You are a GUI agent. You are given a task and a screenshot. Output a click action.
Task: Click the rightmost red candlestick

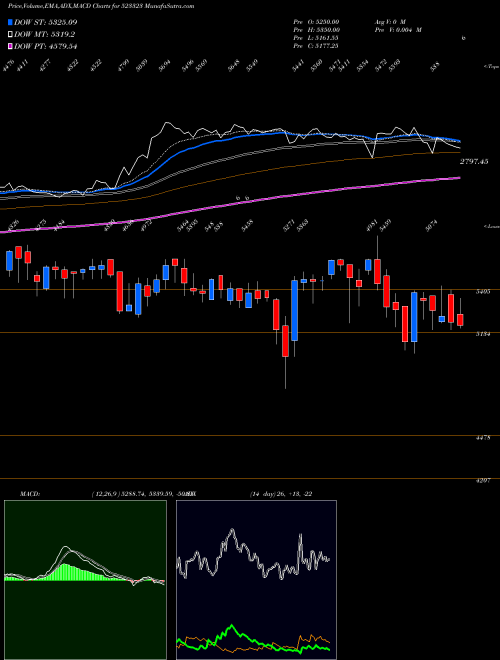pyautogui.click(x=460, y=320)
